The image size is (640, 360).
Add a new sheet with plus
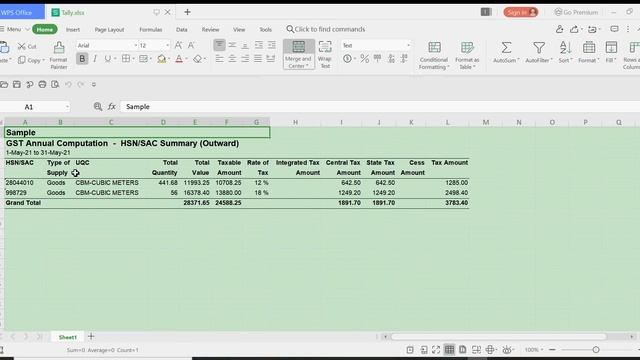pyautogui.click(x=91, y=337)
